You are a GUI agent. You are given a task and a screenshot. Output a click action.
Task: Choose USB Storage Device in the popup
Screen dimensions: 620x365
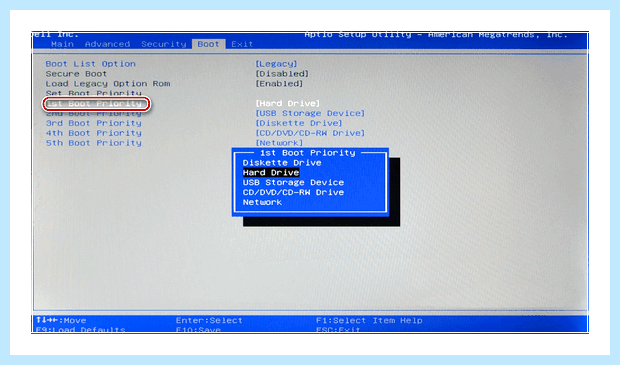[293, 182]
